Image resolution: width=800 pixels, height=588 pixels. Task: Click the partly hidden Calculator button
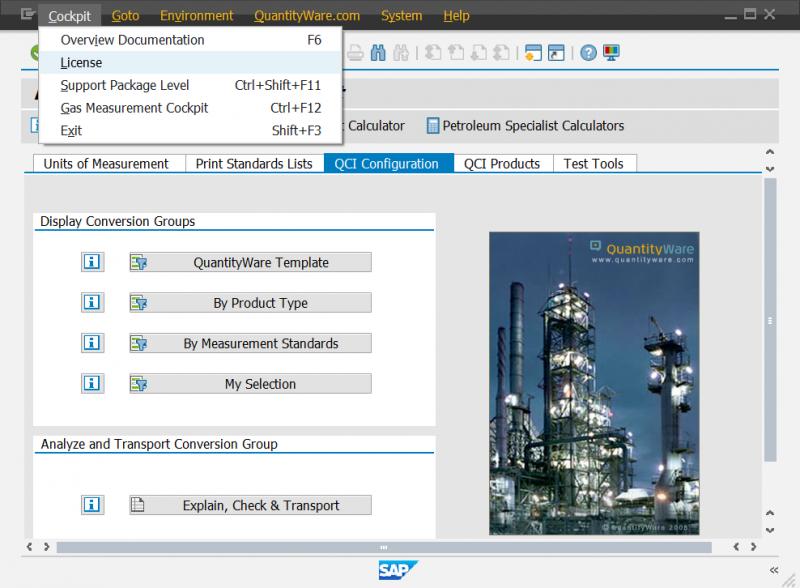pyautogui.click(x=375, y=126)
